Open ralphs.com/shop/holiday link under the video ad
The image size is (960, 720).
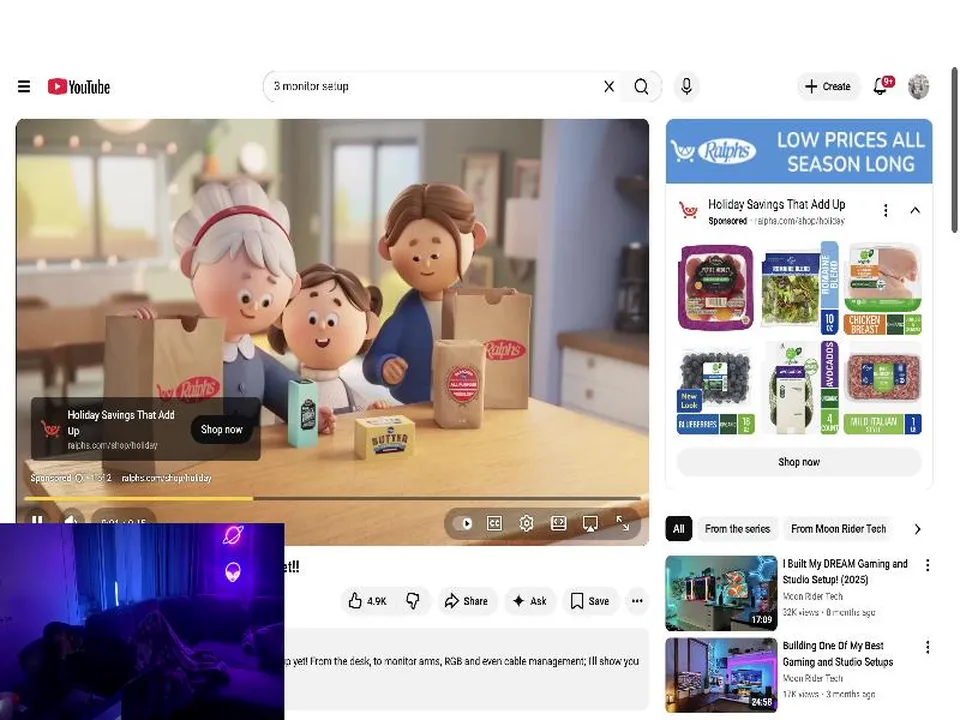[167, 478]
